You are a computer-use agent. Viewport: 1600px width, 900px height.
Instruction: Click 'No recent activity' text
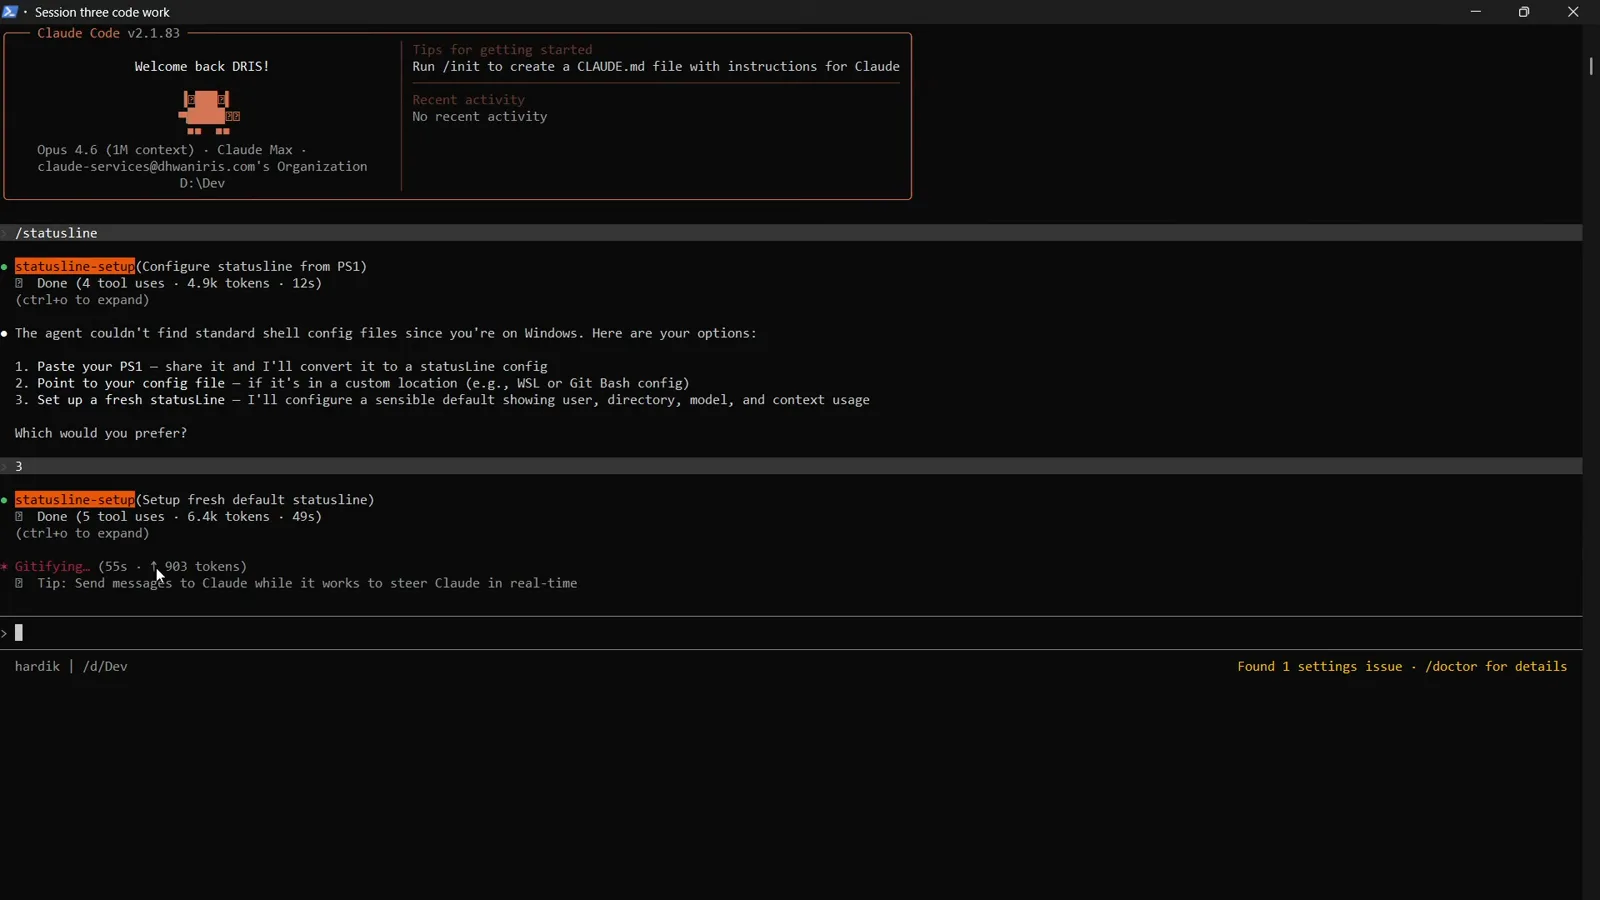[x=480, y=117]
